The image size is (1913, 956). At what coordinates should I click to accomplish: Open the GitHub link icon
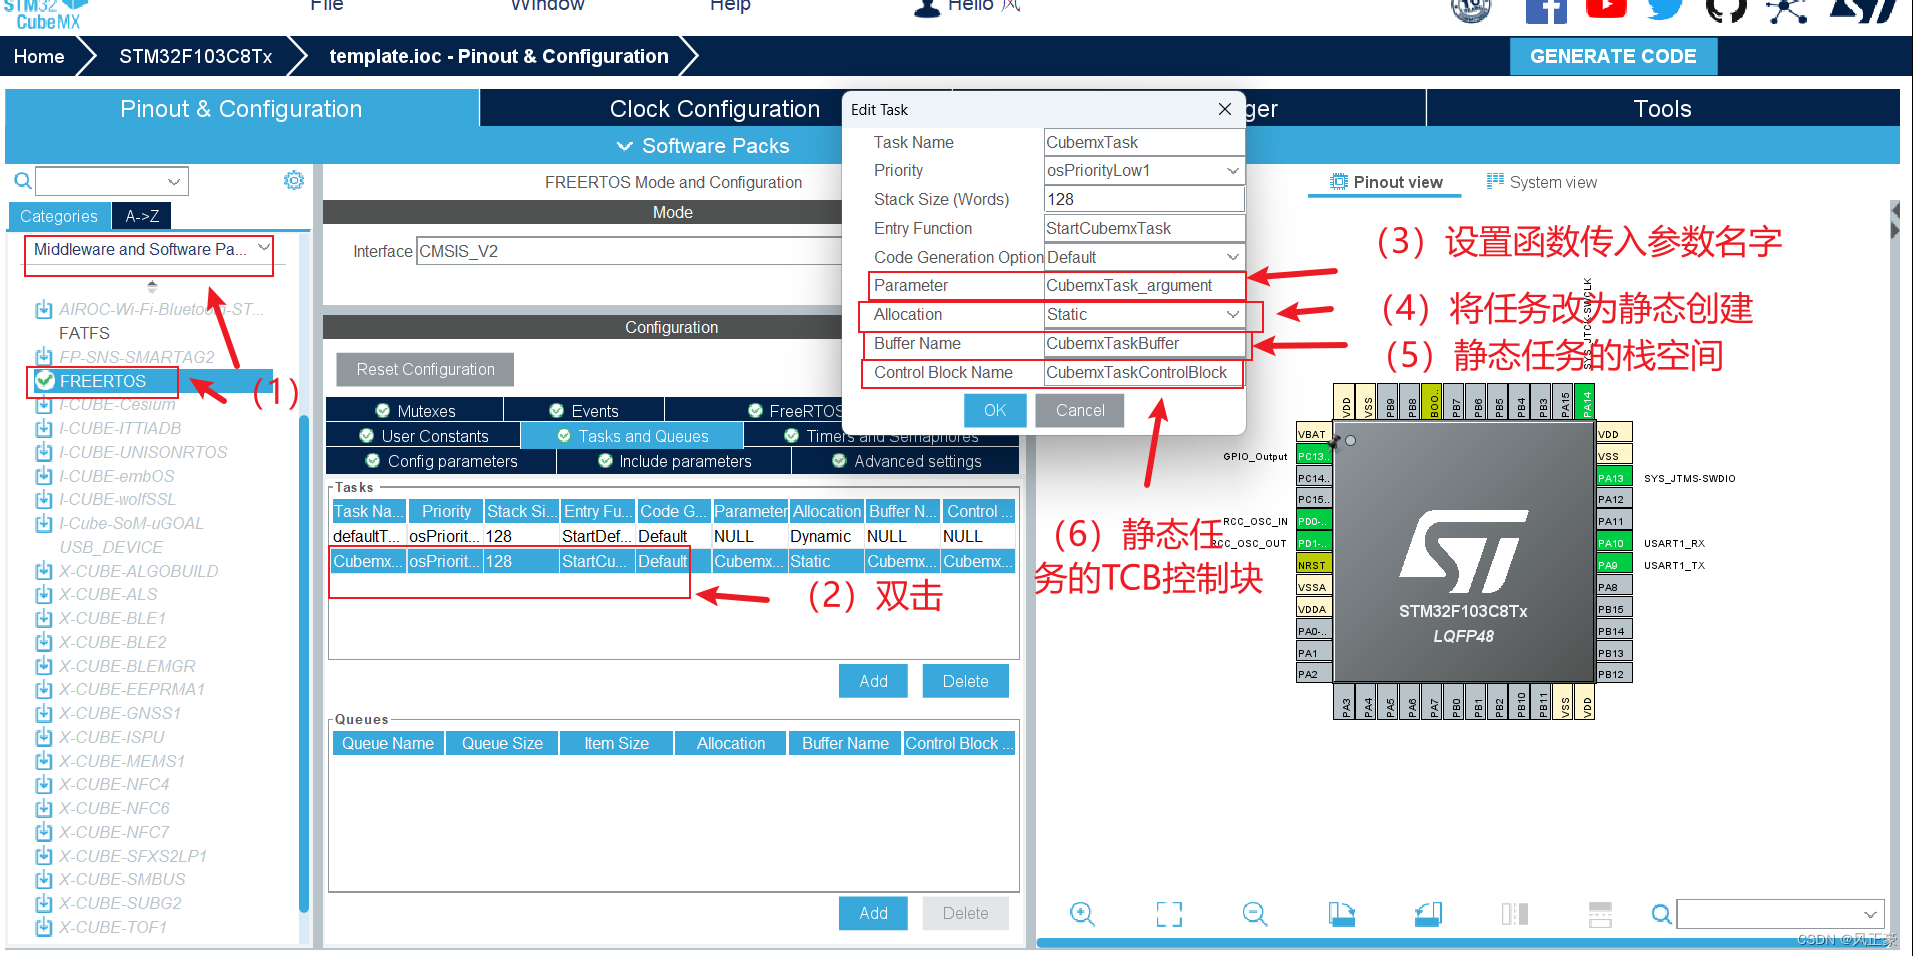[x=1726, y=9]
